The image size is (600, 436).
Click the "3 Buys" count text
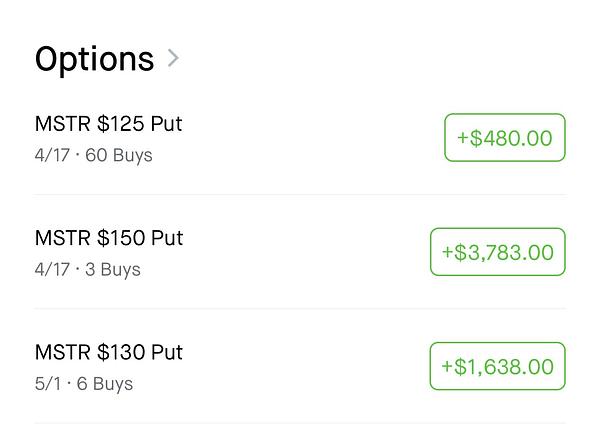113,269
